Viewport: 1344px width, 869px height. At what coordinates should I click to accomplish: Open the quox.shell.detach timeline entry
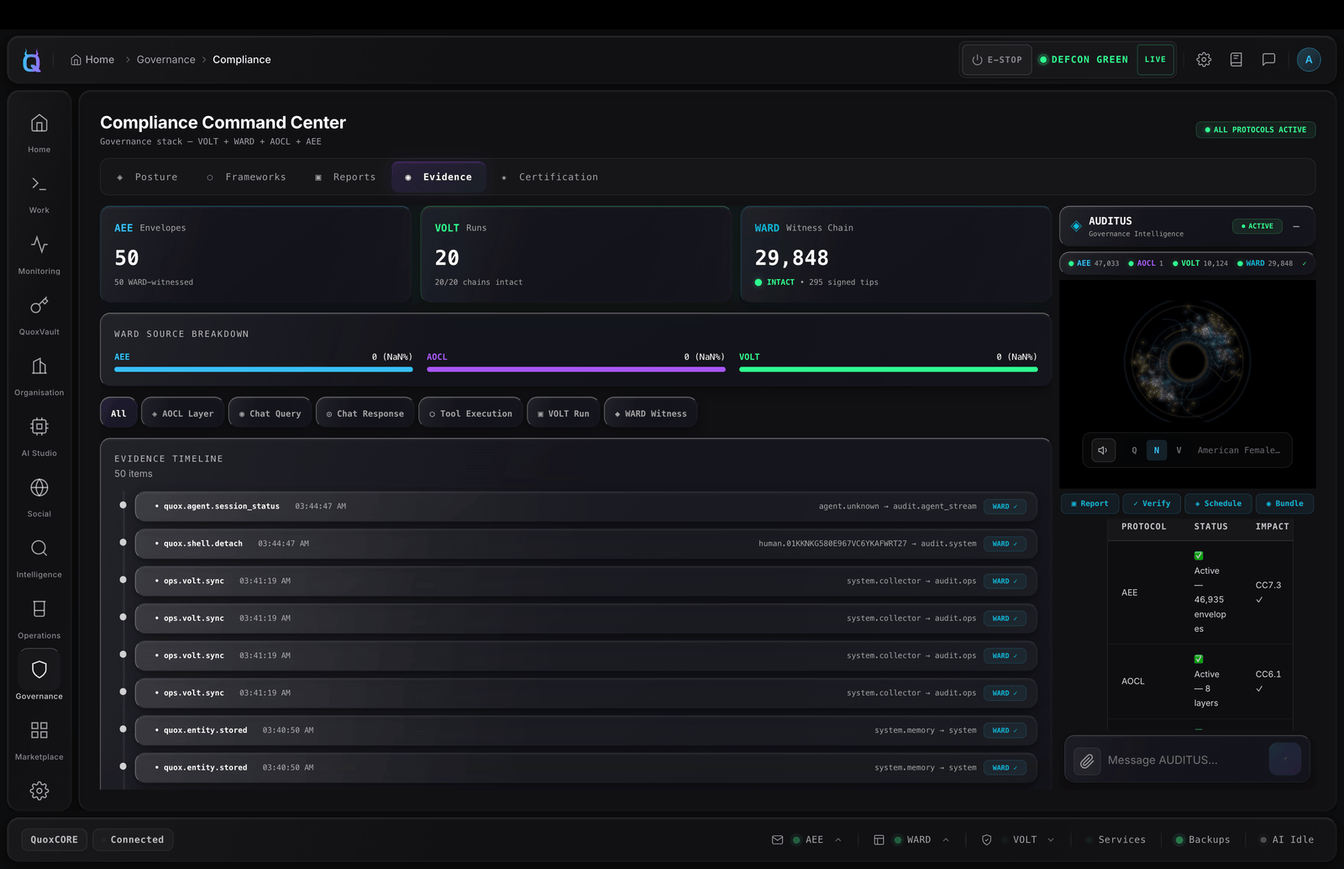coord(586,544)
